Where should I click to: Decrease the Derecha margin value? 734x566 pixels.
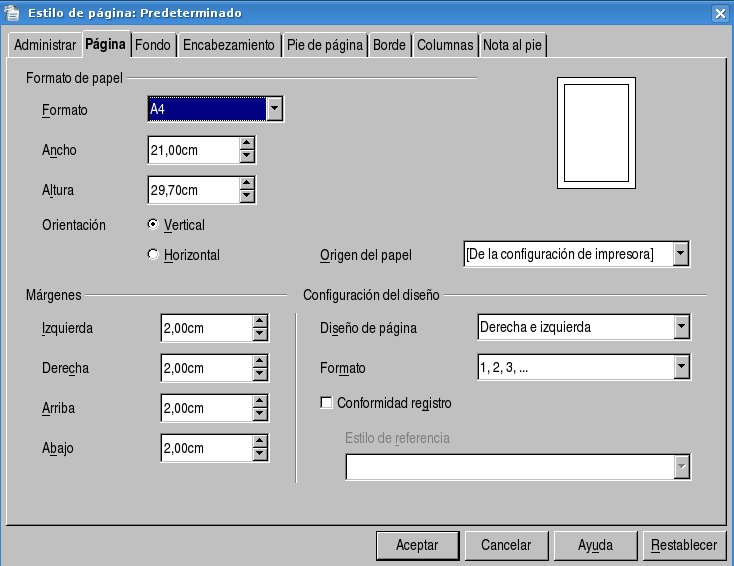pos(260,375)
